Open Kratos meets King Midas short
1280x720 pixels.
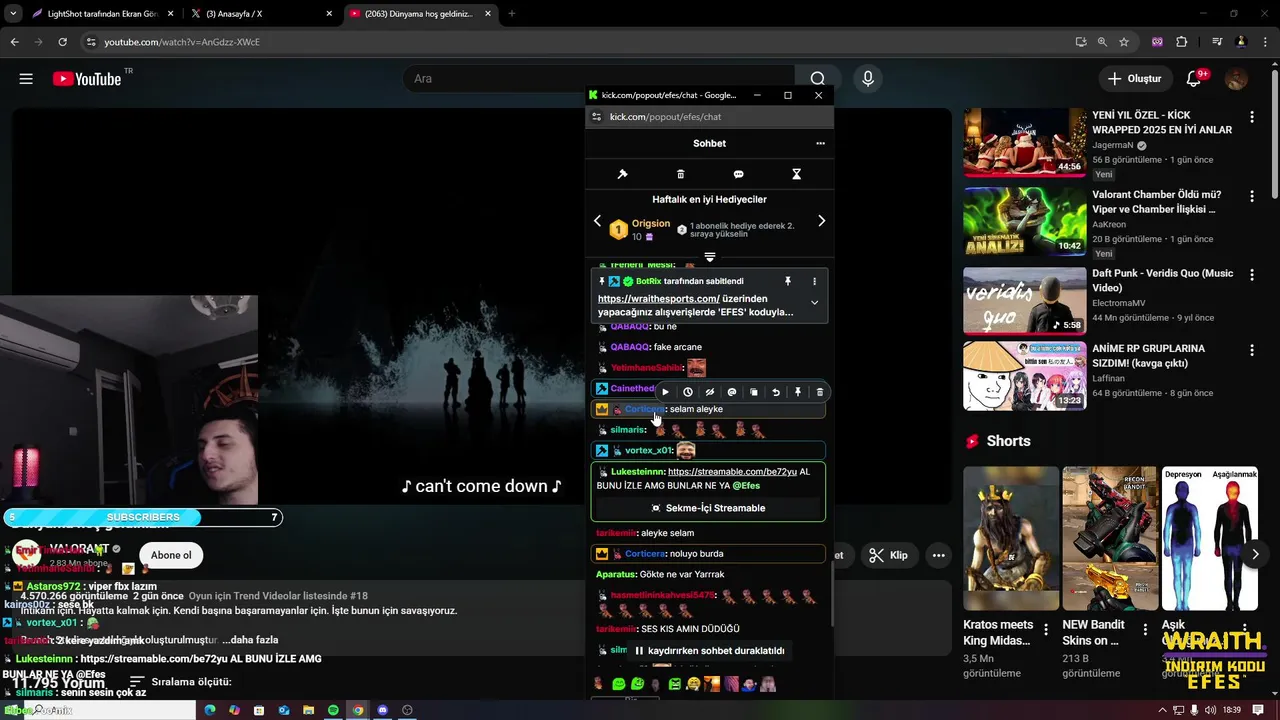click(x=1011, y=538)
